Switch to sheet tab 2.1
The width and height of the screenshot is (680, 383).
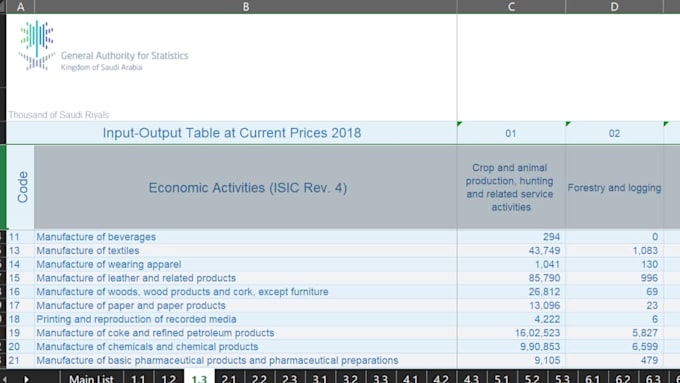[229, 377]
